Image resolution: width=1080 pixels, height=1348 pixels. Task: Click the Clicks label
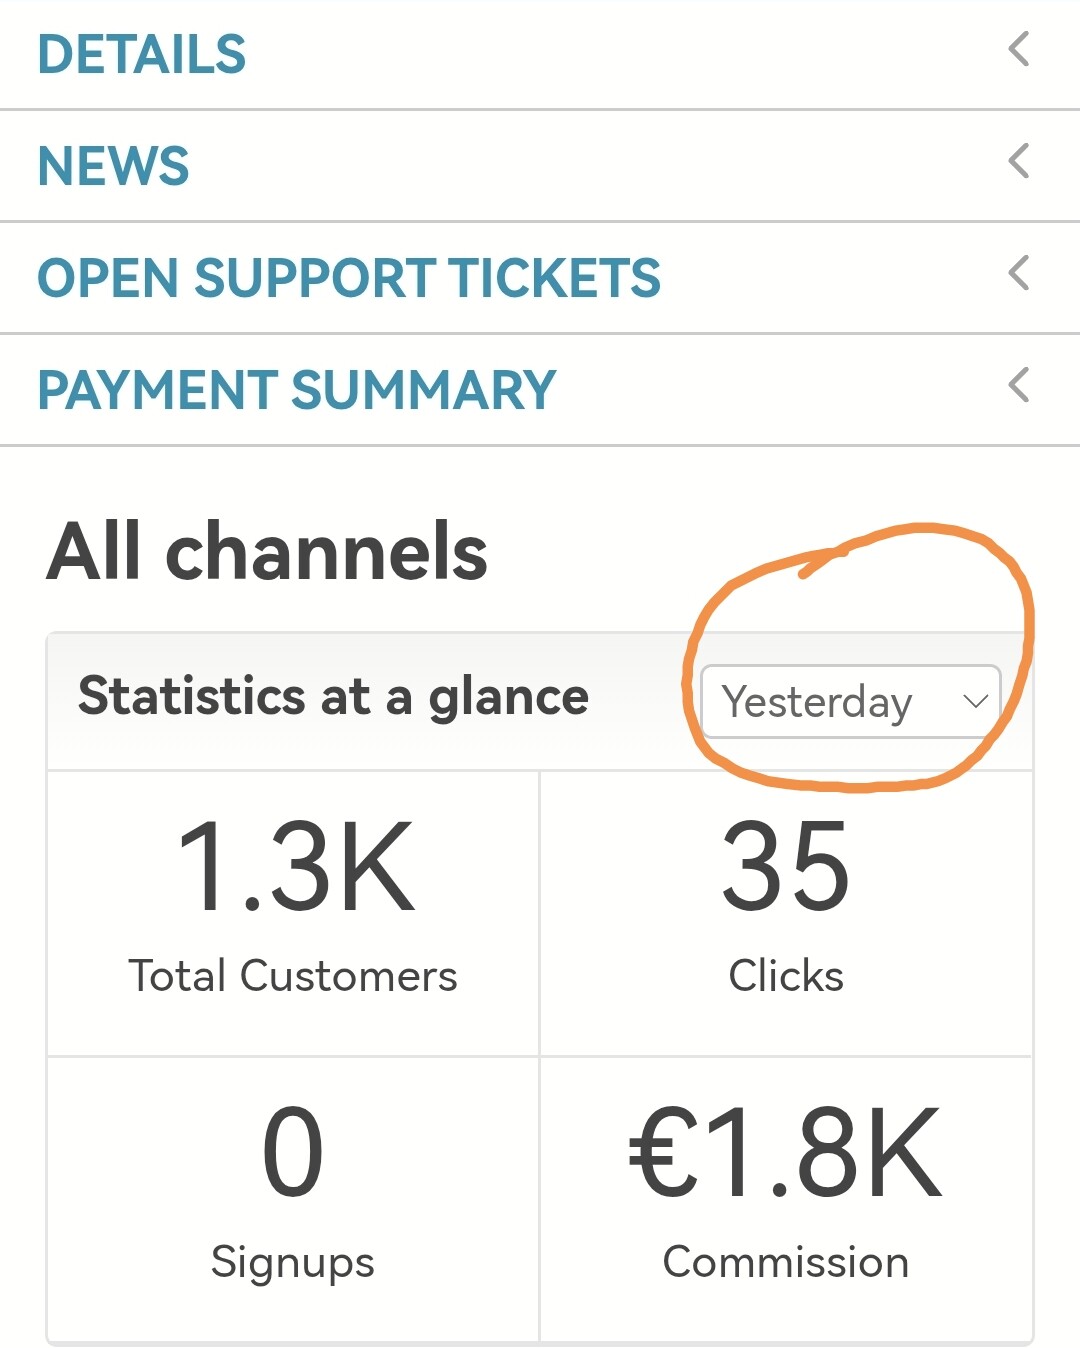(786, 976)
